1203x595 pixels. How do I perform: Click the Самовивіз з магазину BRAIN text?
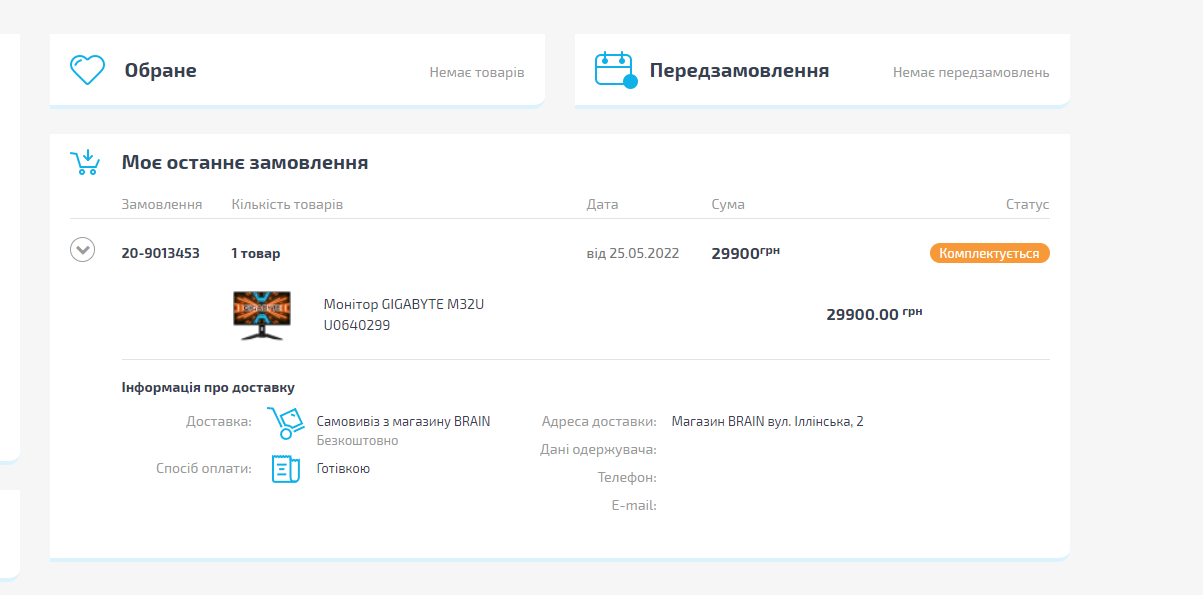[403, 422]
